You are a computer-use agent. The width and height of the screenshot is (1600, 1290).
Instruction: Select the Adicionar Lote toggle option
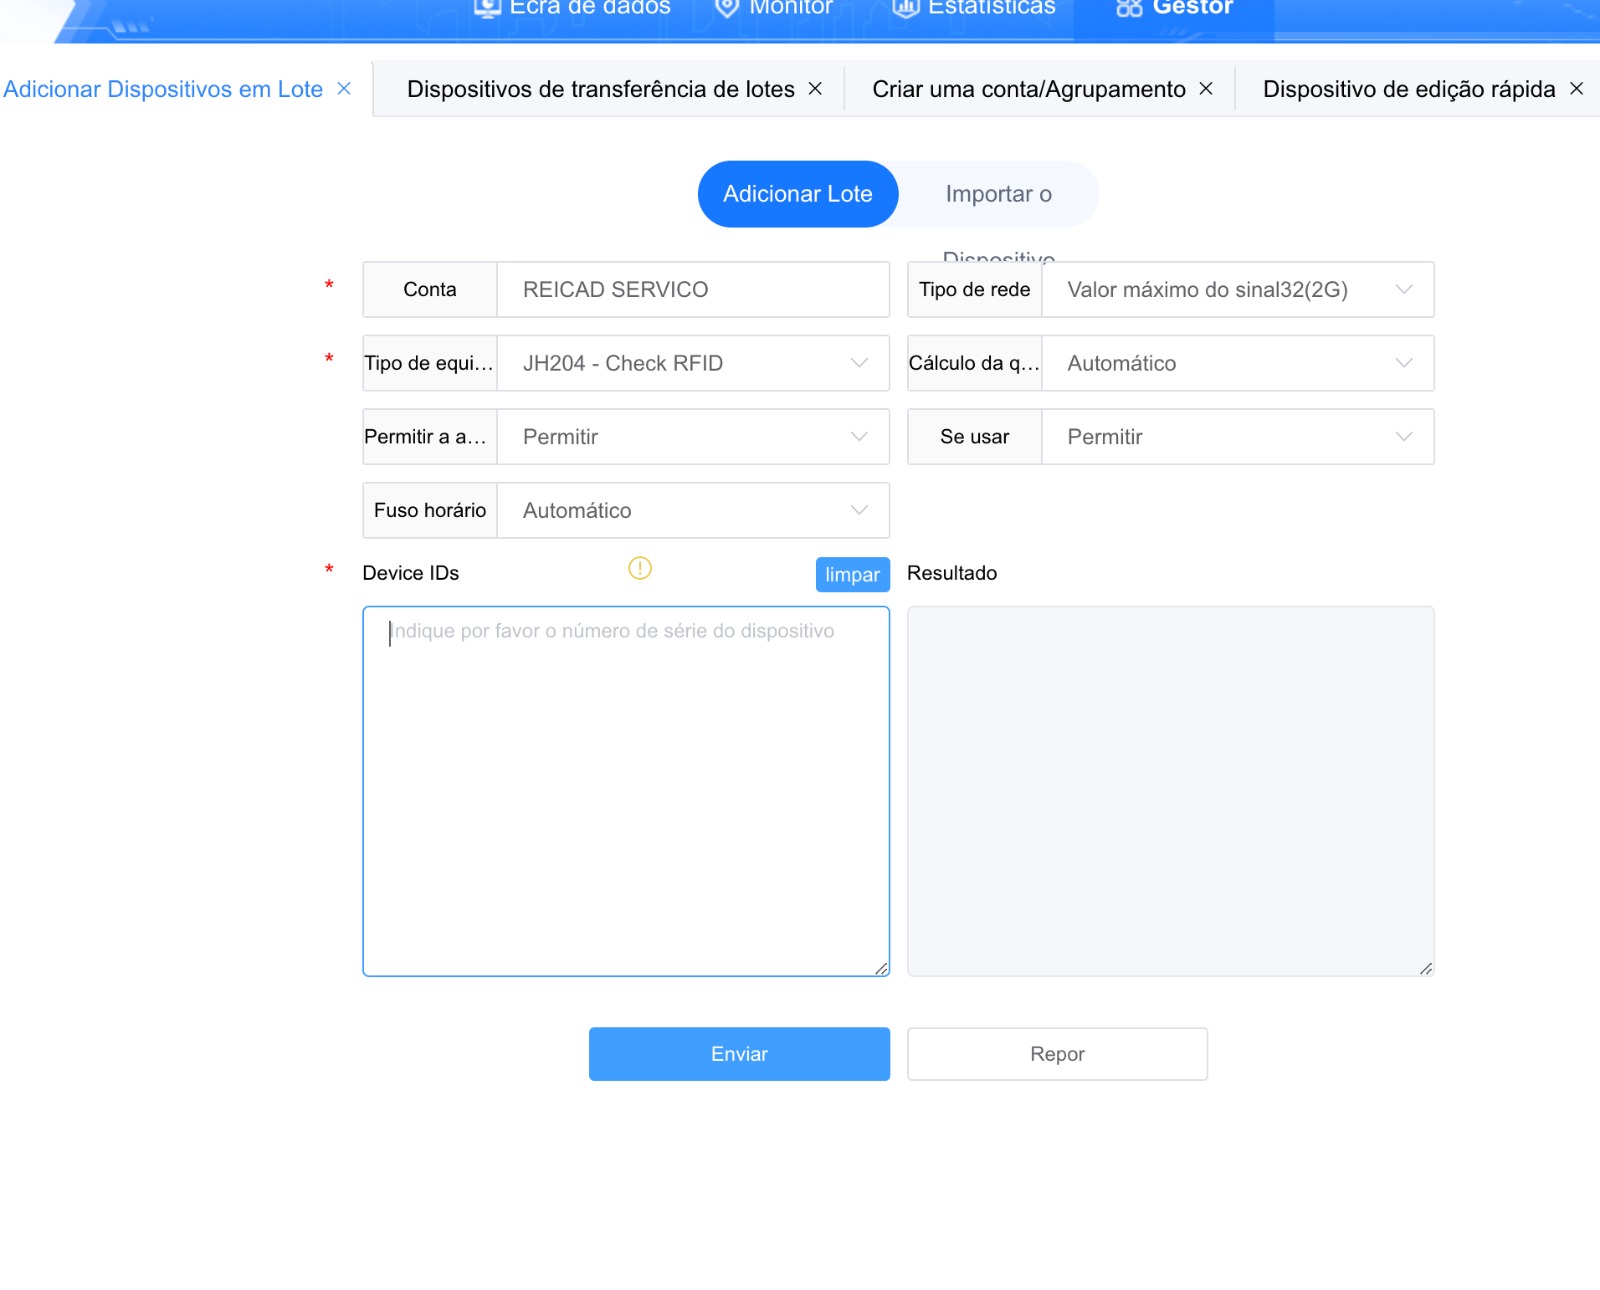797,194
